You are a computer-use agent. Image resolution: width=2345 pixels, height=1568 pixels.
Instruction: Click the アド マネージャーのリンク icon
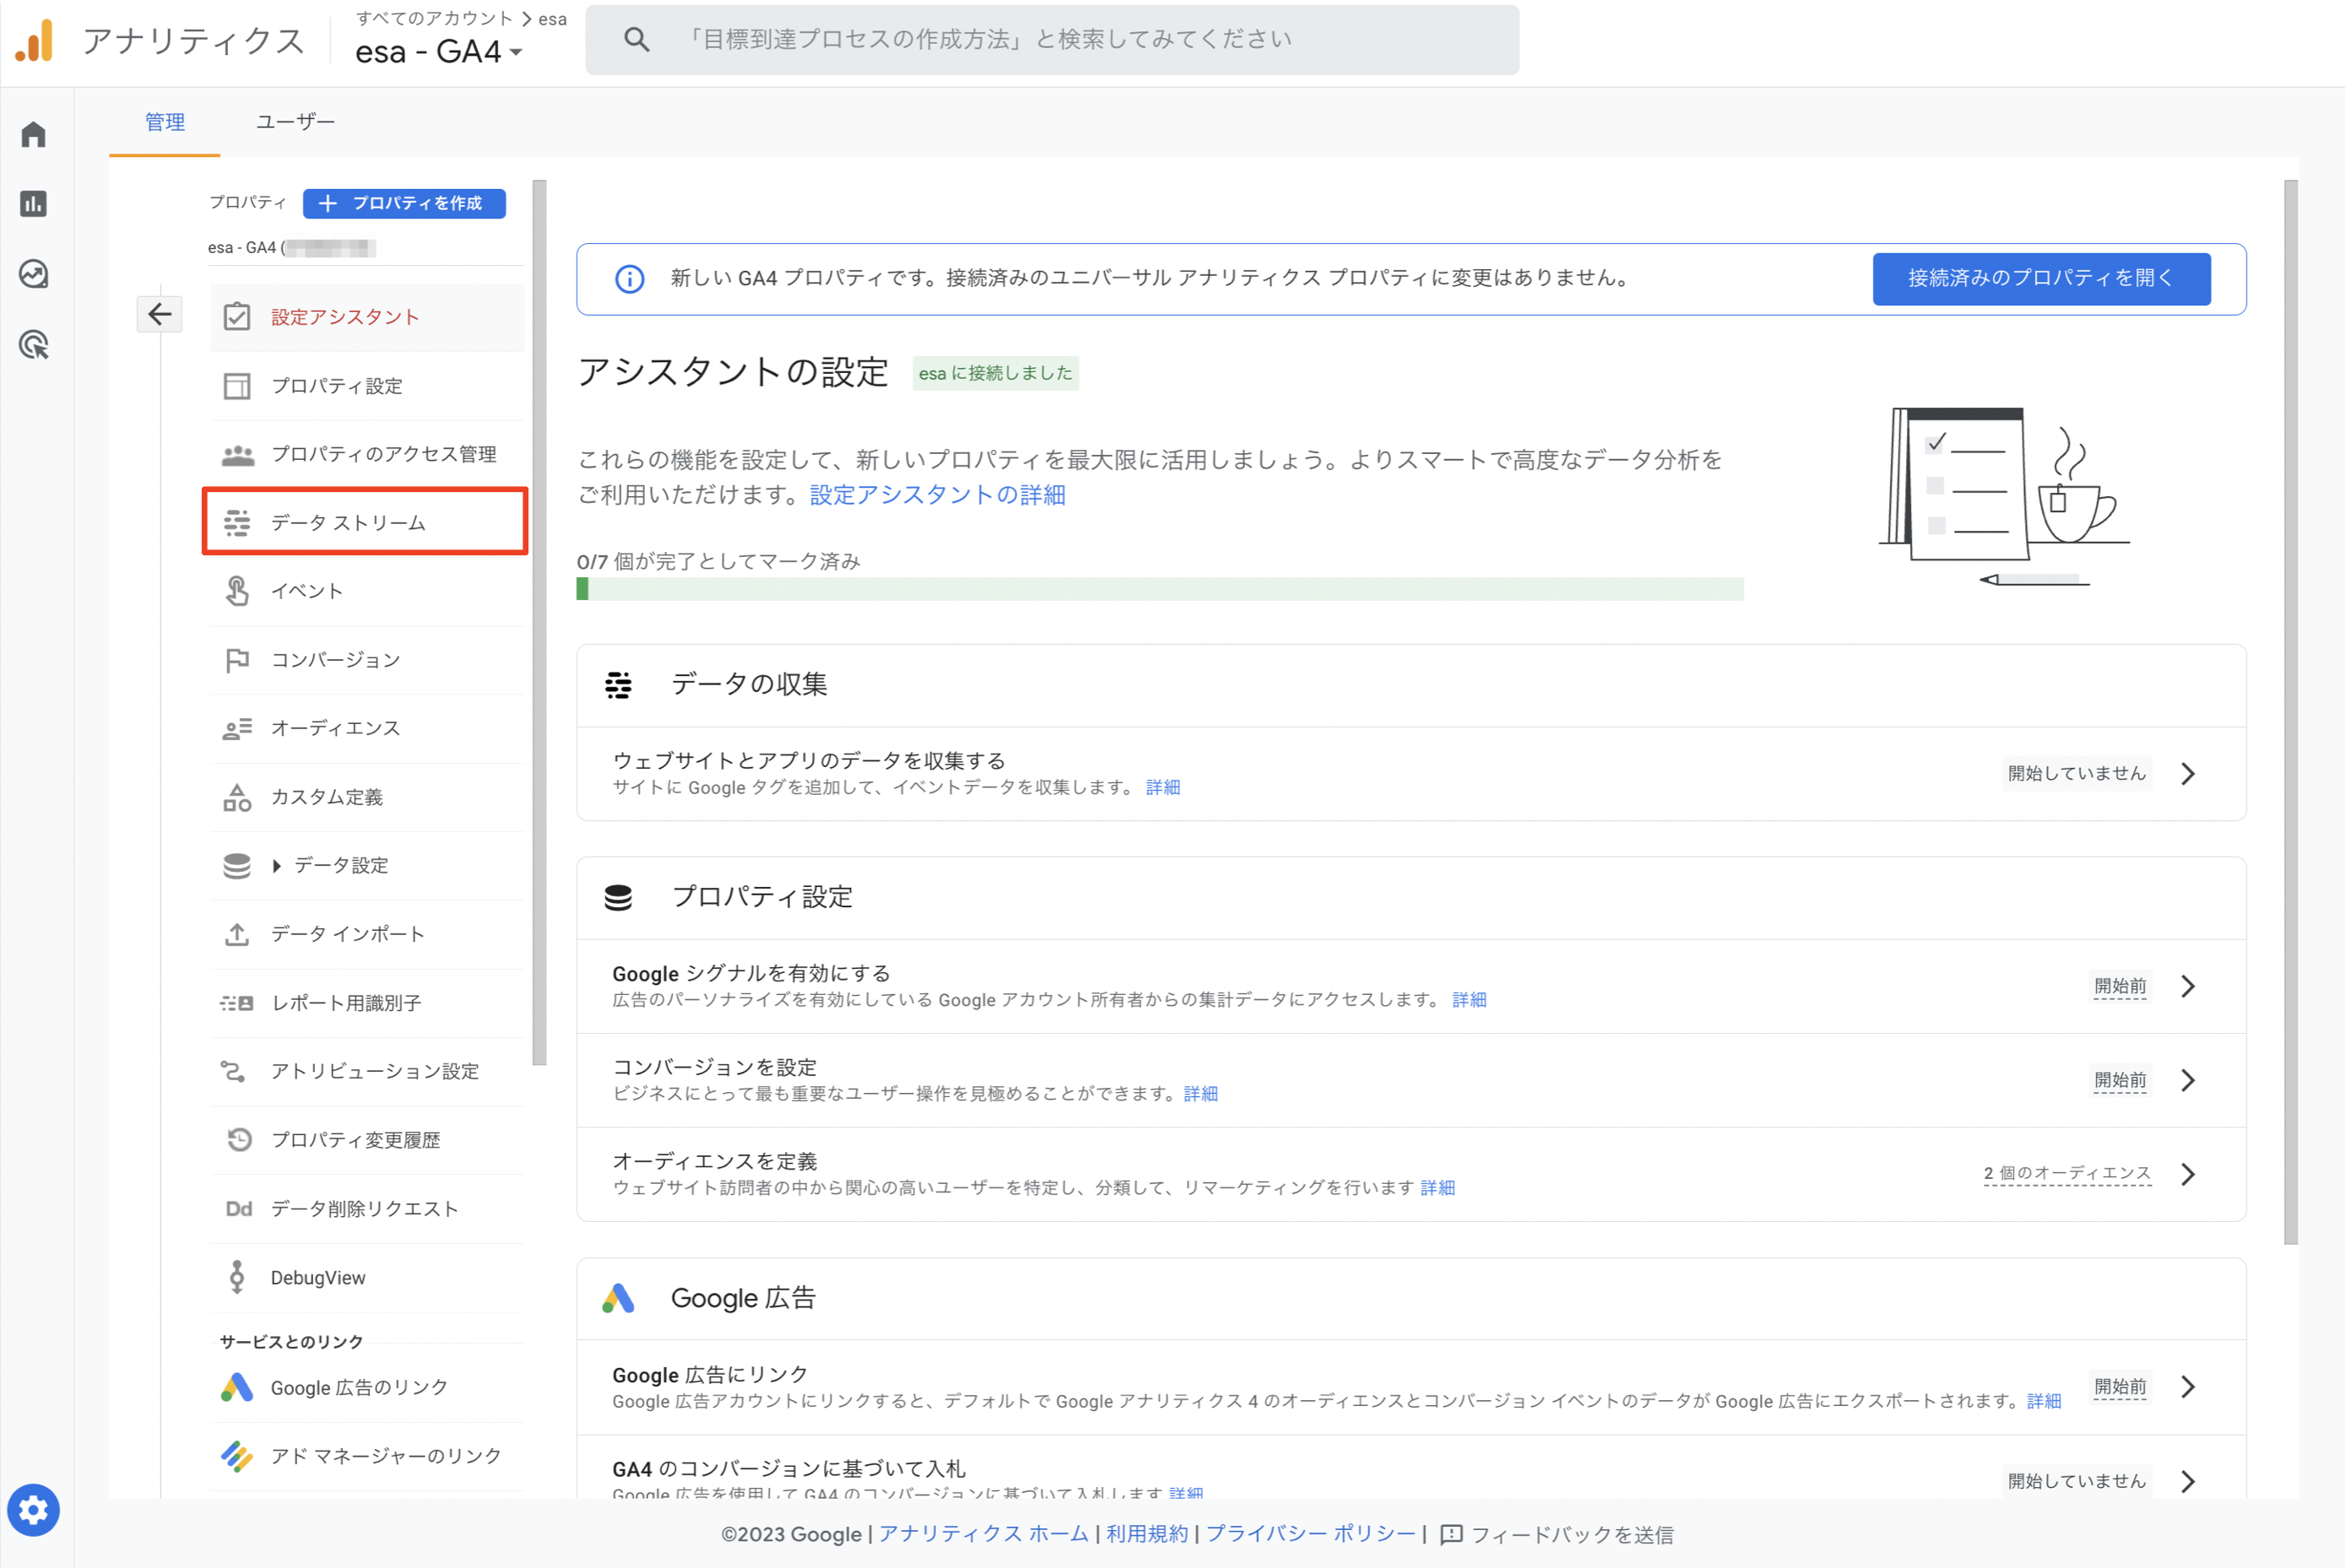[x=237, y=1456]
